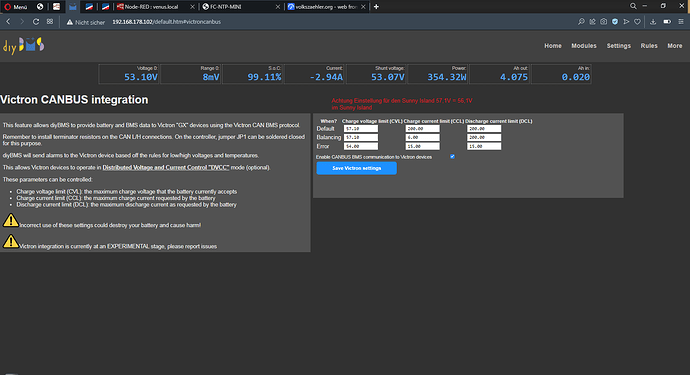Close the FC-NTP-MINI tab

pyautogui.click(x=278, y=7)
